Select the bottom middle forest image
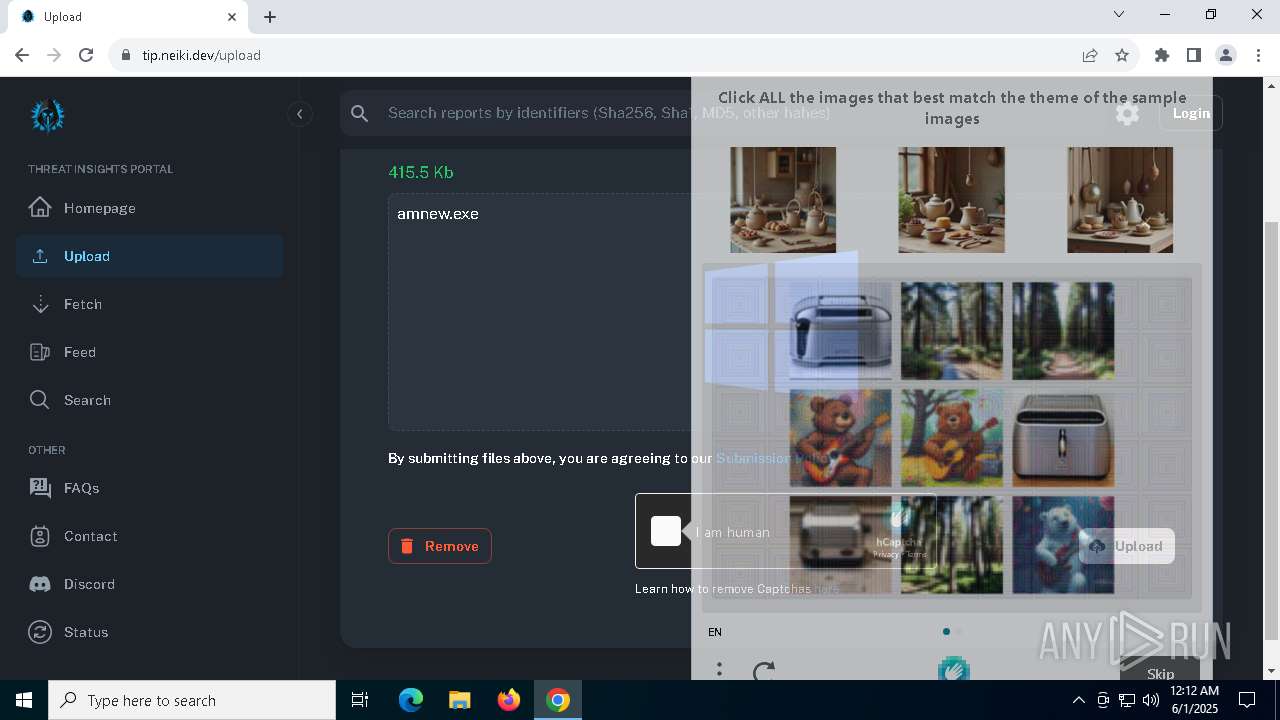This screenshot has height=720, width=1280. [x=951, y=545]
